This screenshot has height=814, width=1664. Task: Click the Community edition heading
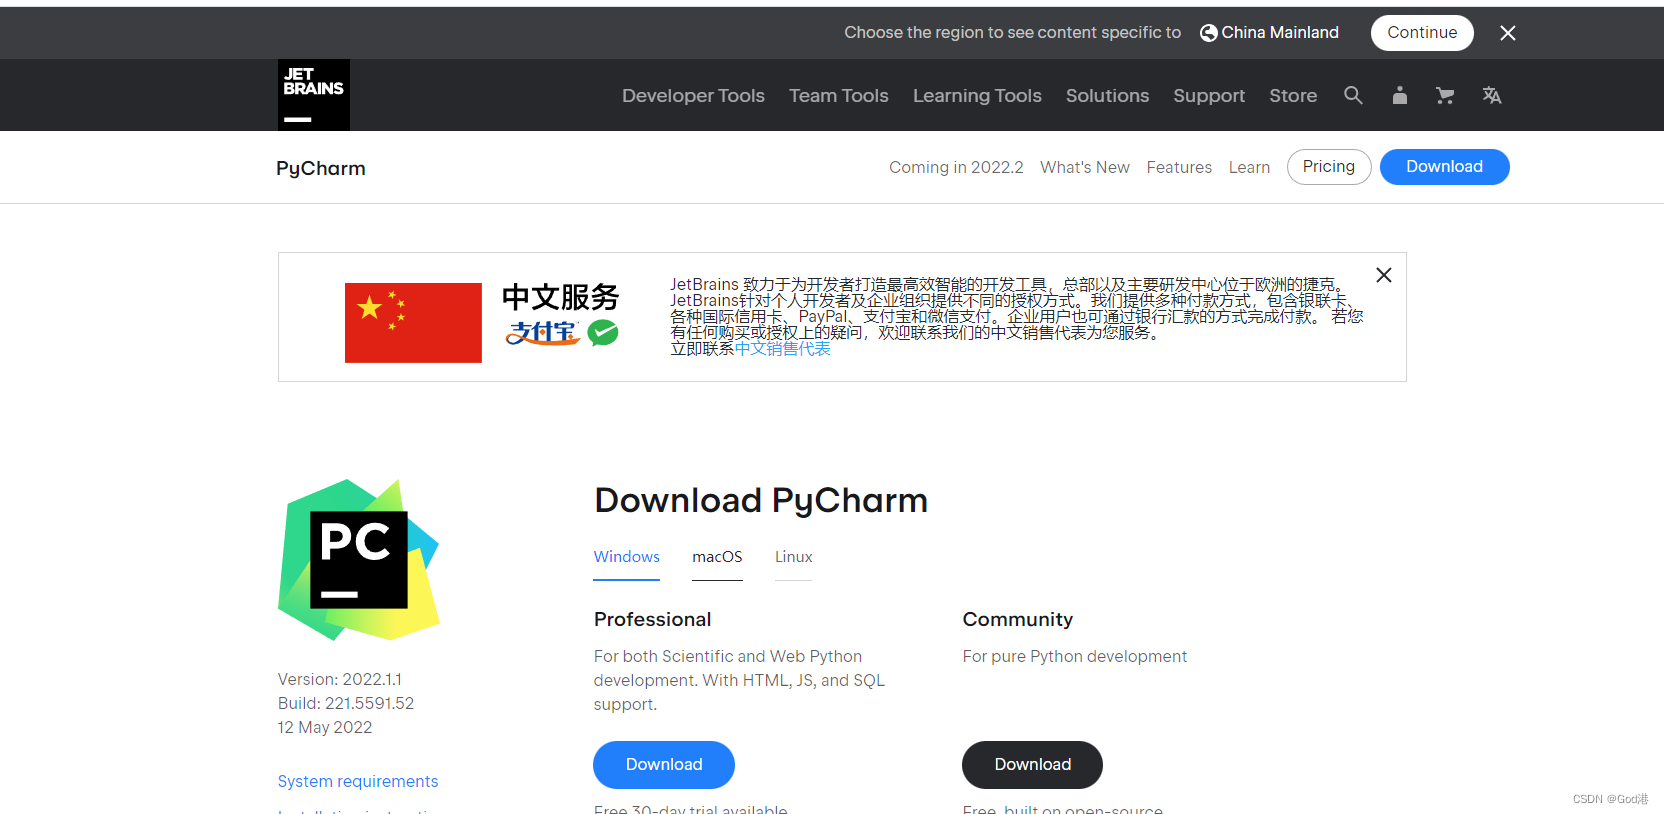click(x=1018, y=619)
